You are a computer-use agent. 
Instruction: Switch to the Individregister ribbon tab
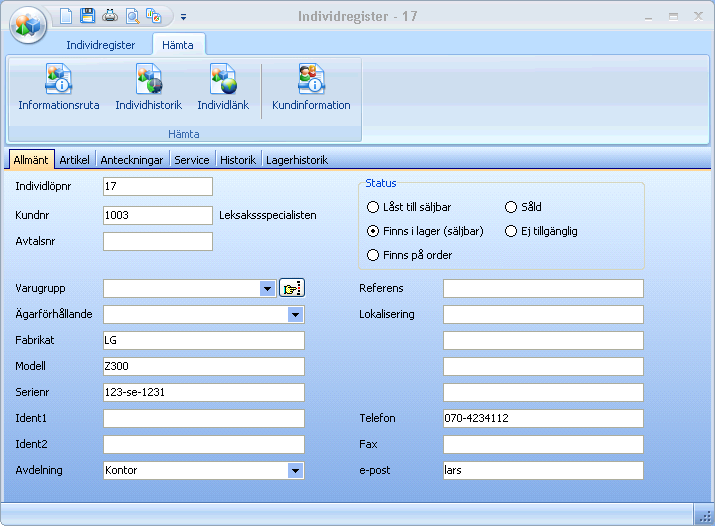pos(100,45)
